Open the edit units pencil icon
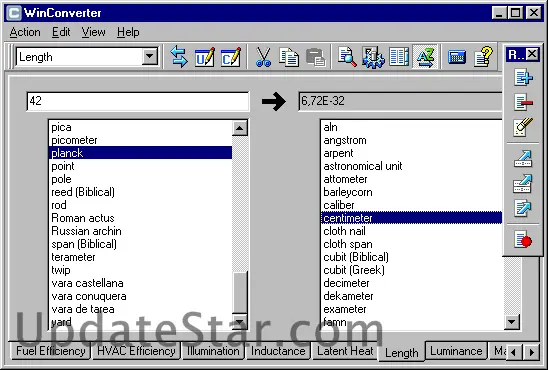 [204, 57]
